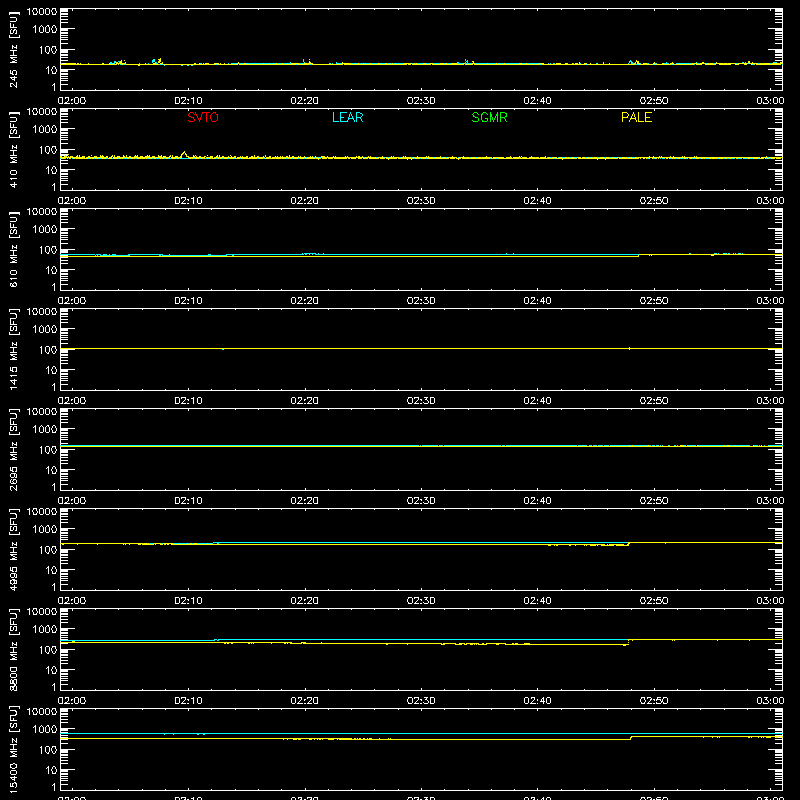Click the 100 y-axis value of the 1415 MHz plot

(48, 350)
